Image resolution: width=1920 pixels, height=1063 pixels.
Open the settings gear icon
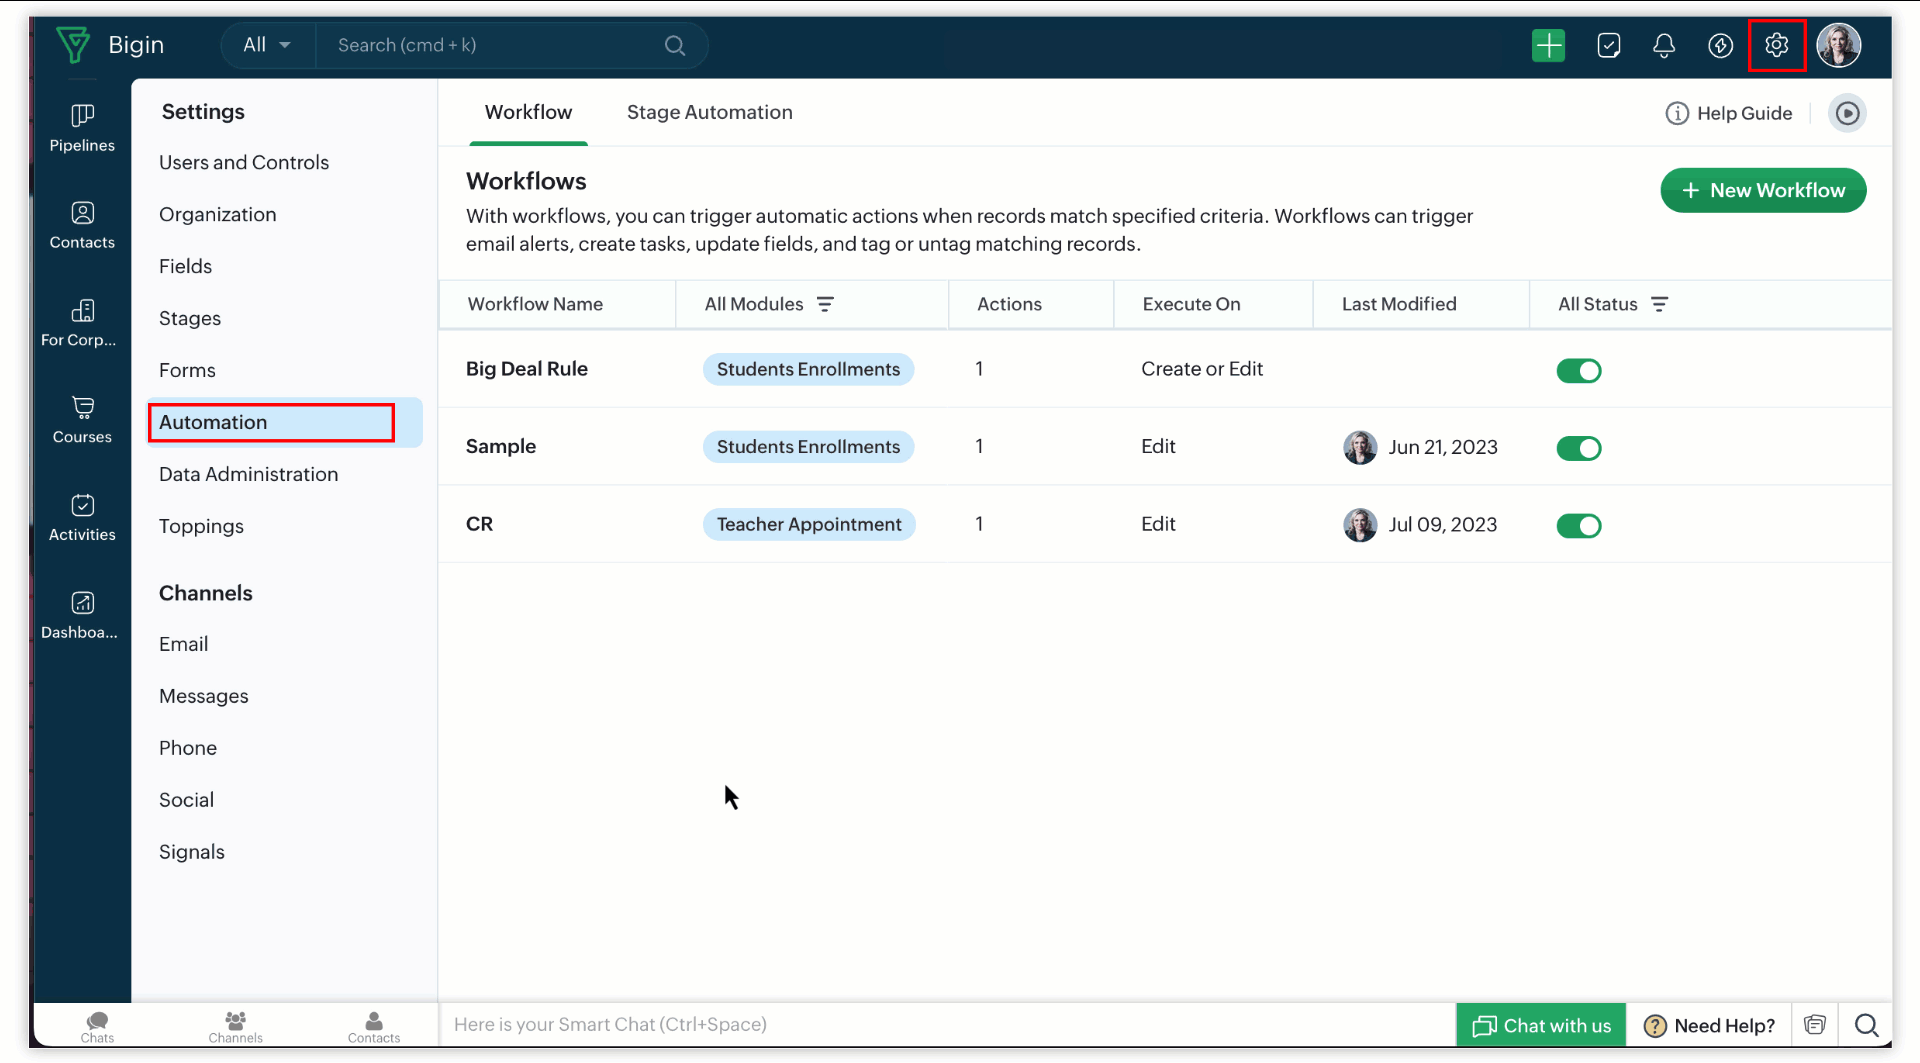[x=1776, y=45]
